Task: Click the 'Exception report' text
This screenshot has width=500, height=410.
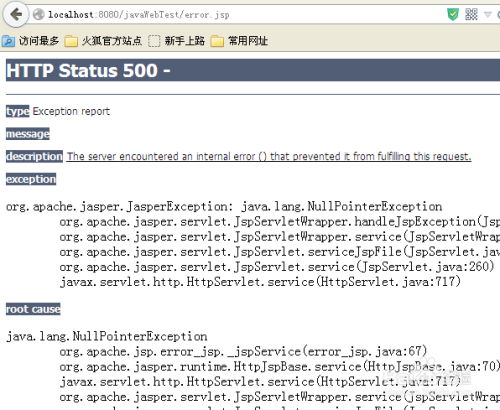Action: pyautogui.click(x=71, y=111)
